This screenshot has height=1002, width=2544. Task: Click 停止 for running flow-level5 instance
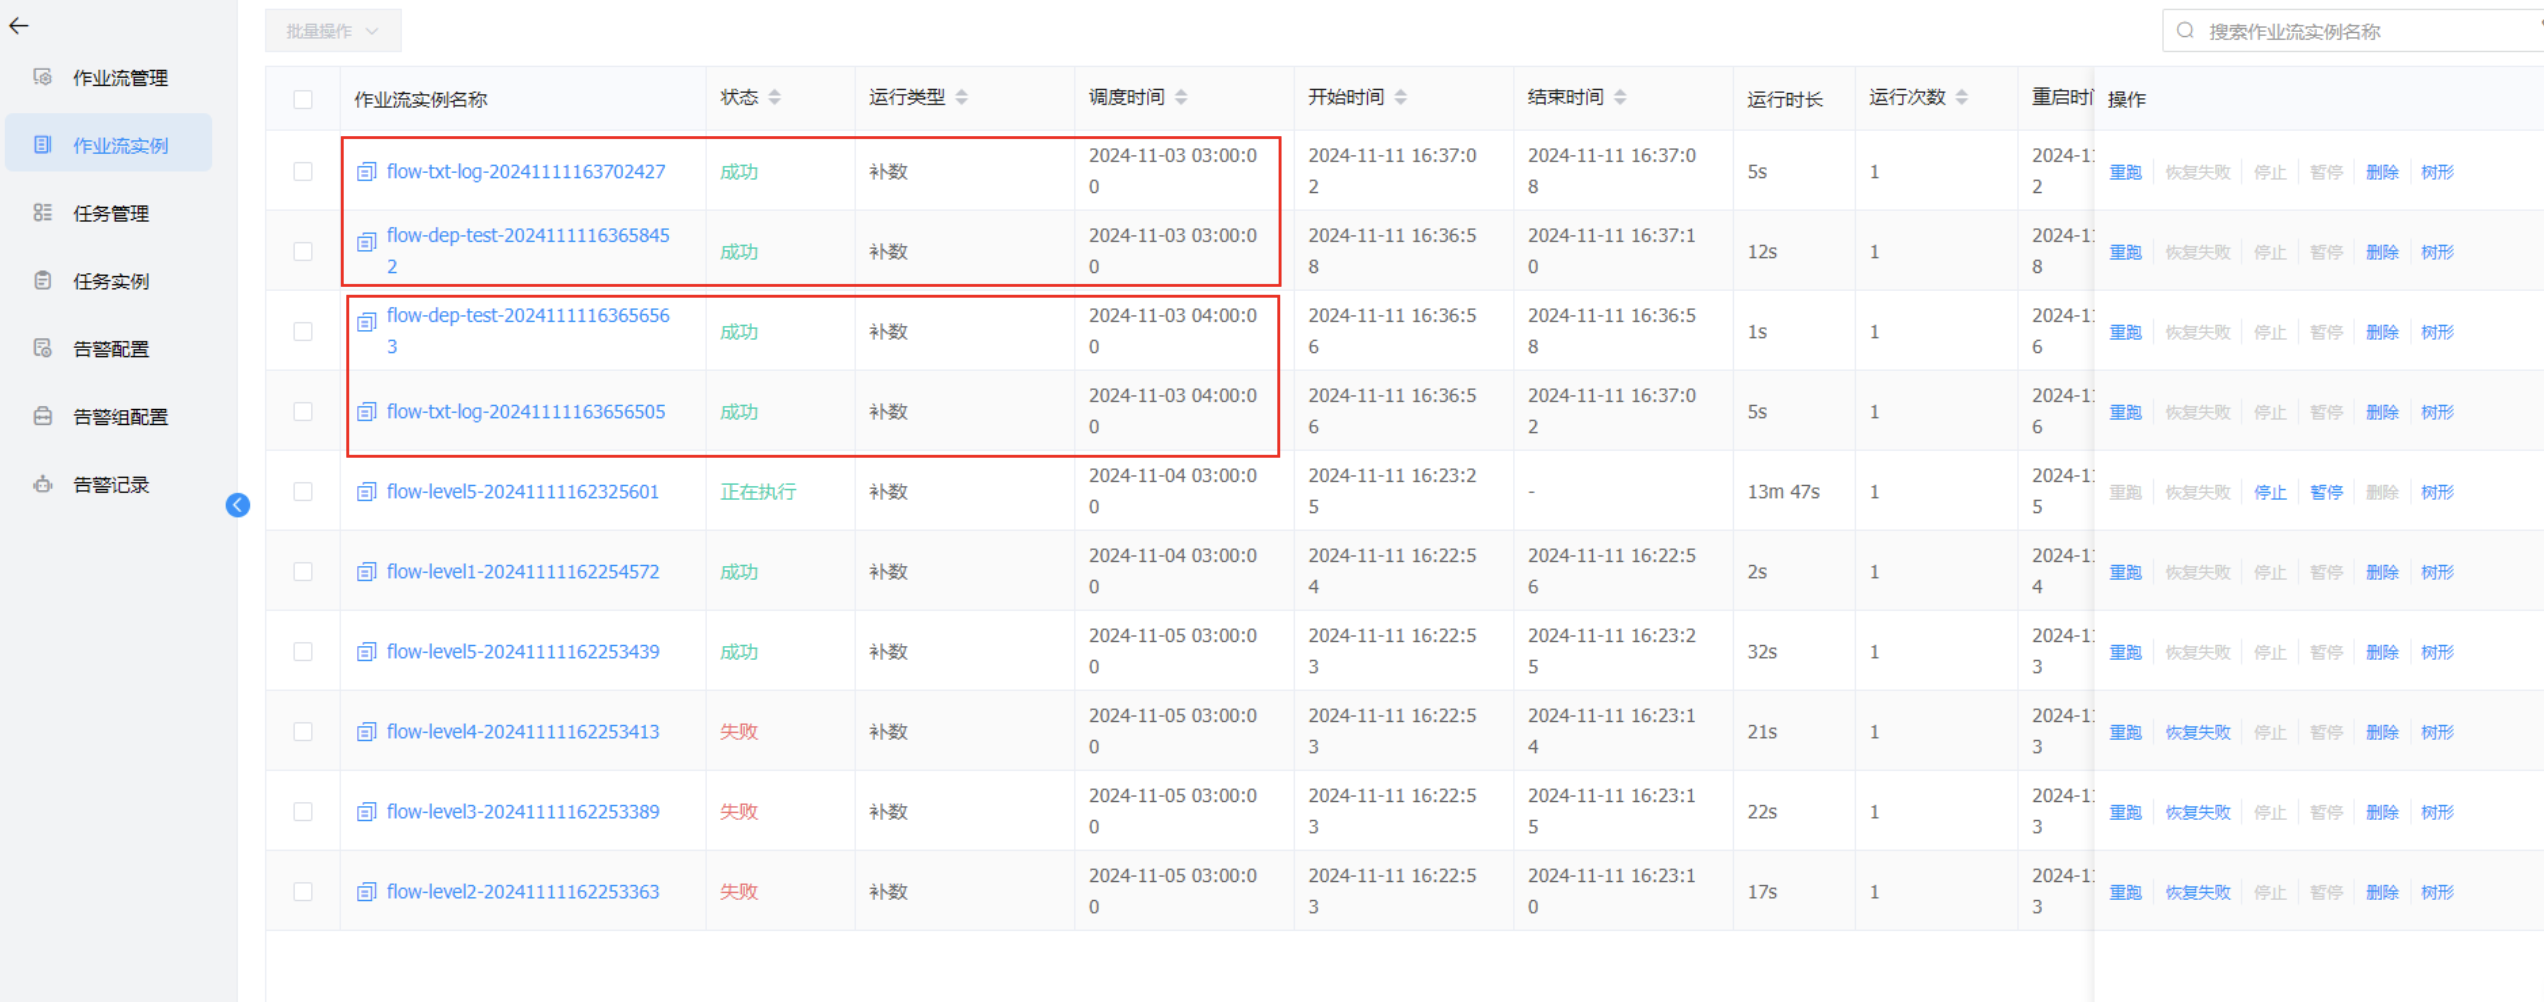[2270, 492]
